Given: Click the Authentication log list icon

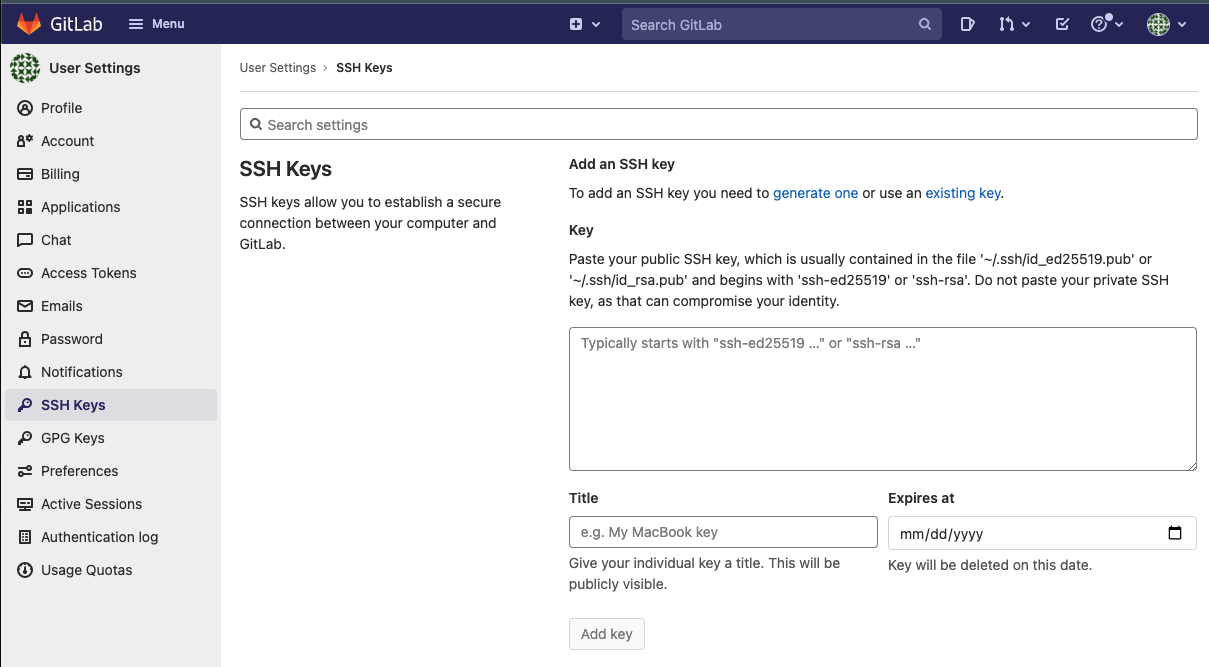Looking at the screenshot, I should point(25,537).
